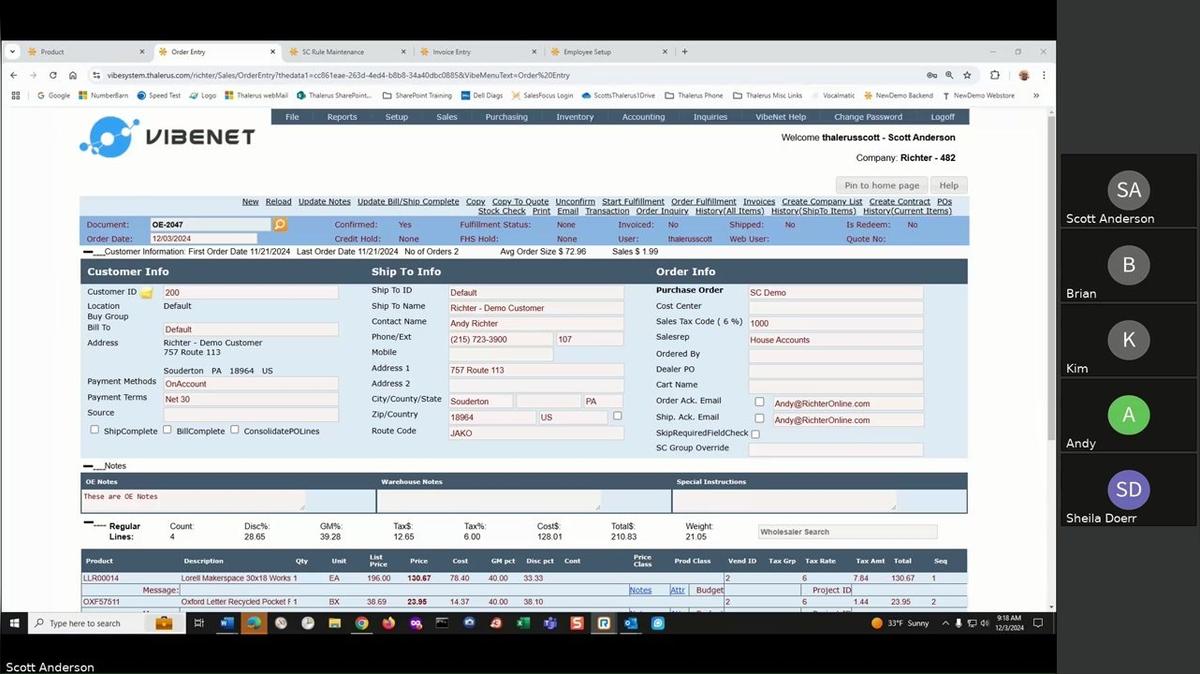The width and height of the screenshot is (1200, 674).
Task: Collapse the Notes section
Action: click(89, 466)
